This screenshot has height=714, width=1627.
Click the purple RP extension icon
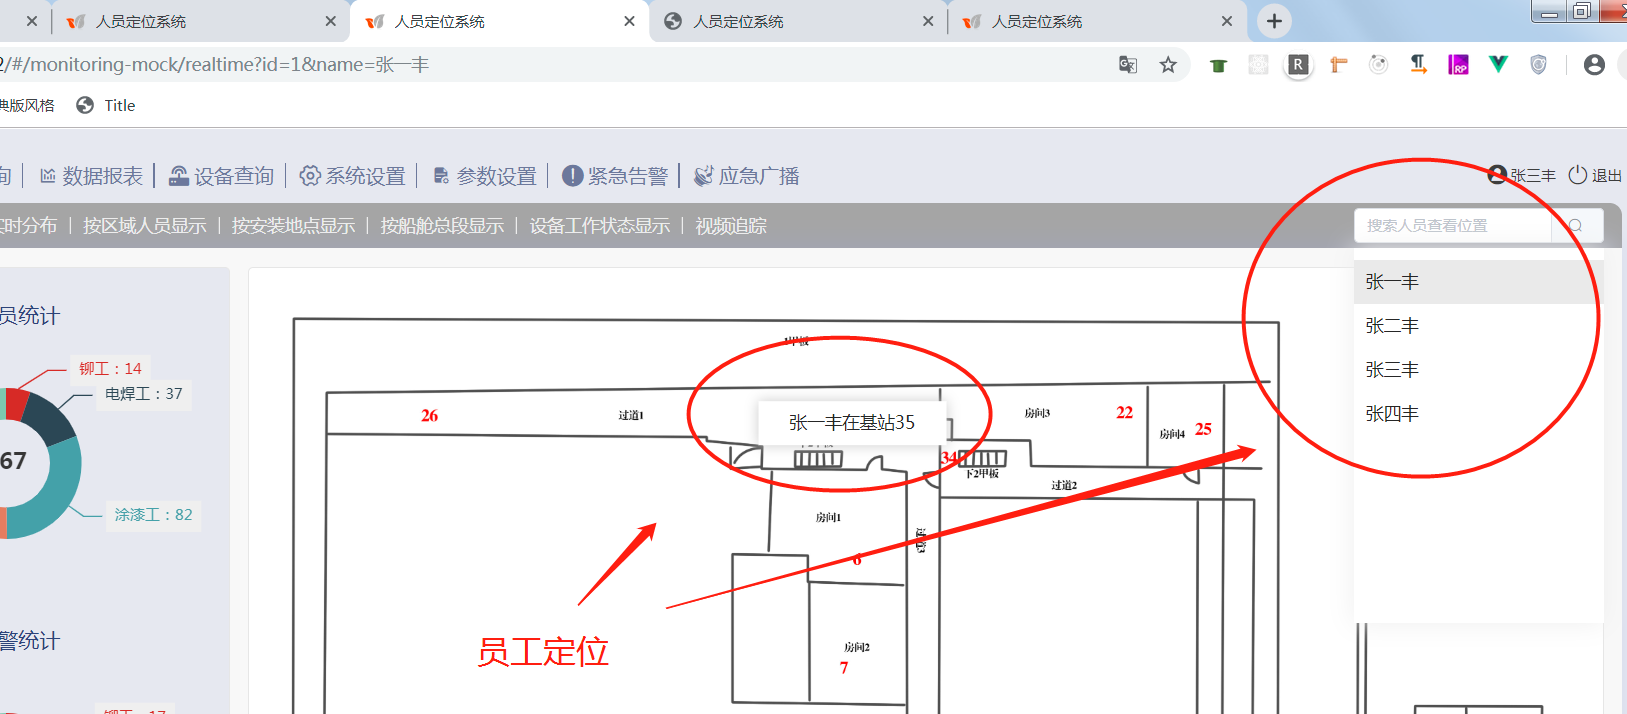coord(1458,65)
